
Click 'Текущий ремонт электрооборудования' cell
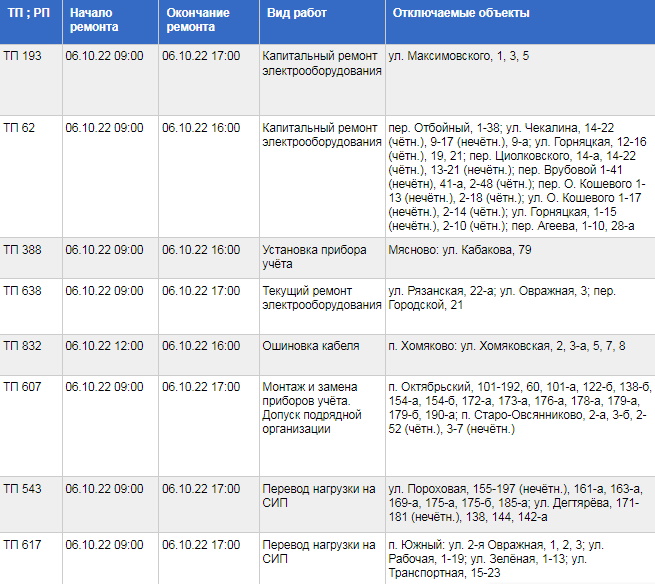click(x=321, y=298)
